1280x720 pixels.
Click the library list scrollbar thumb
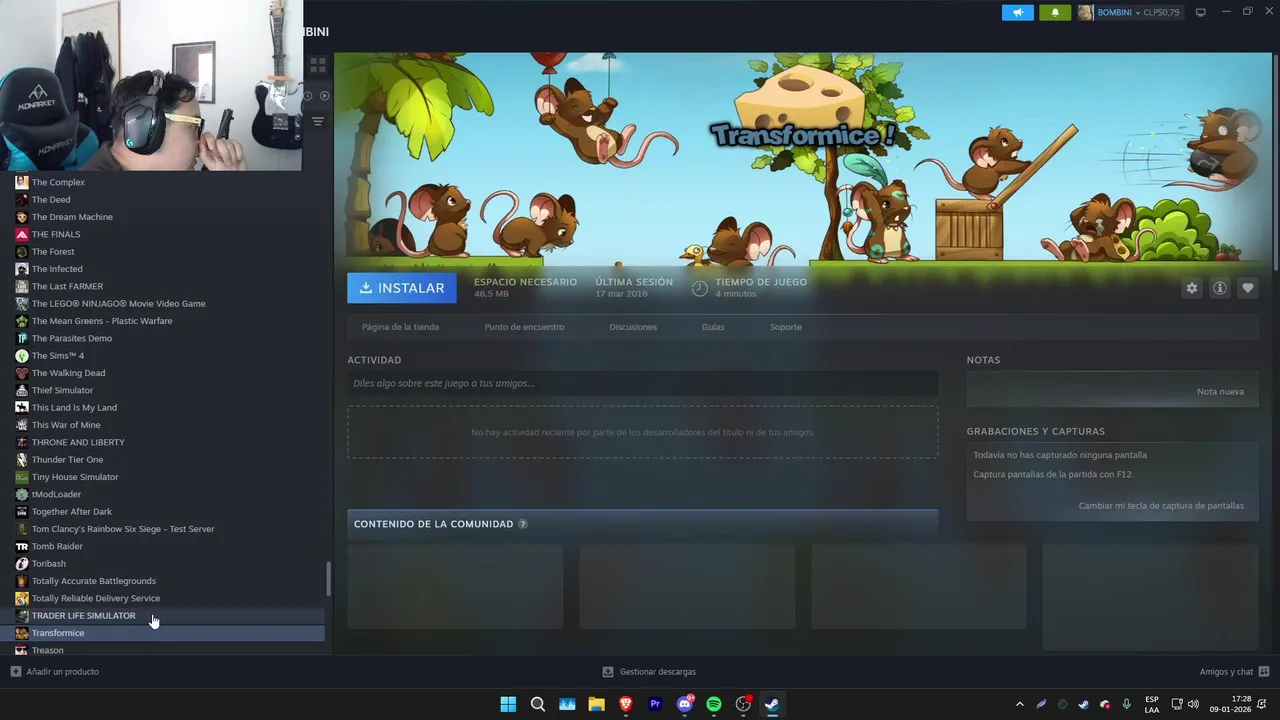(329, 577)
